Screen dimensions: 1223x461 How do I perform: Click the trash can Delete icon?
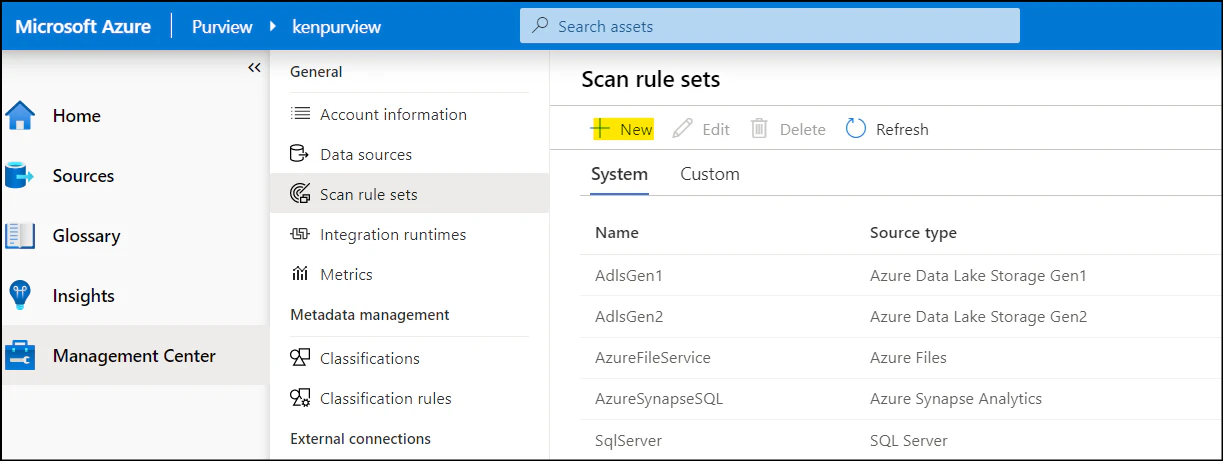[x=760, y=129]
